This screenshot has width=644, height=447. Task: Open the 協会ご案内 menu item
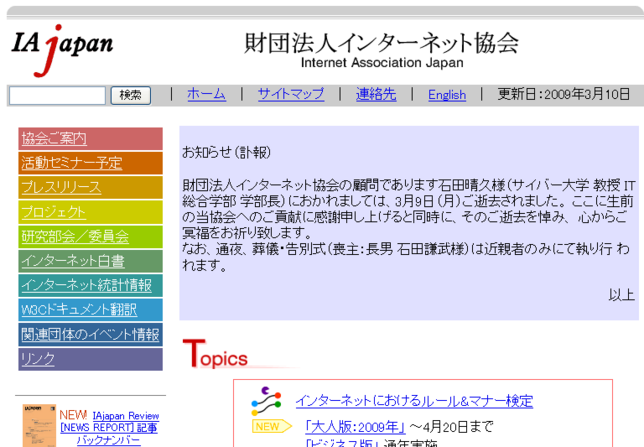tap(90, 138)
